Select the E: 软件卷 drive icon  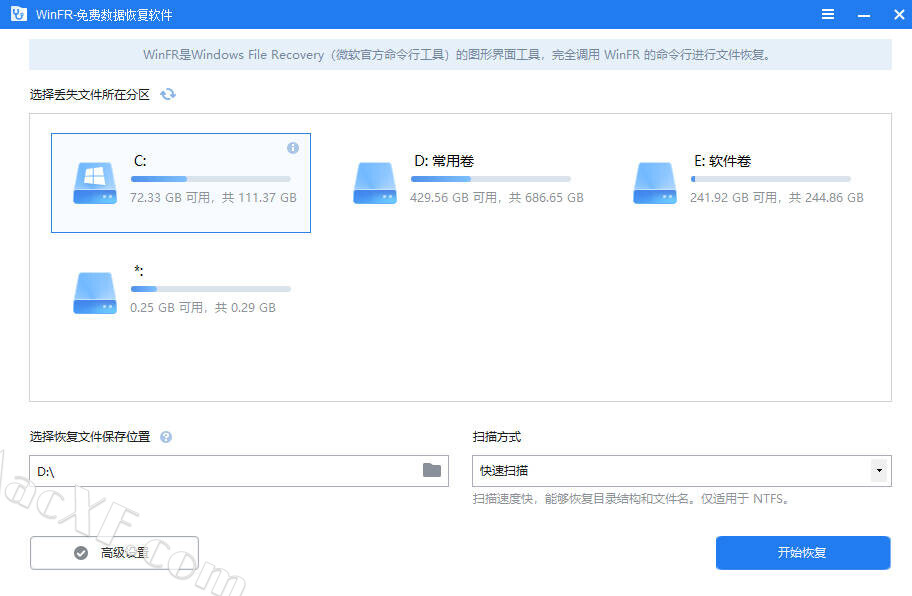pos(654,184)
